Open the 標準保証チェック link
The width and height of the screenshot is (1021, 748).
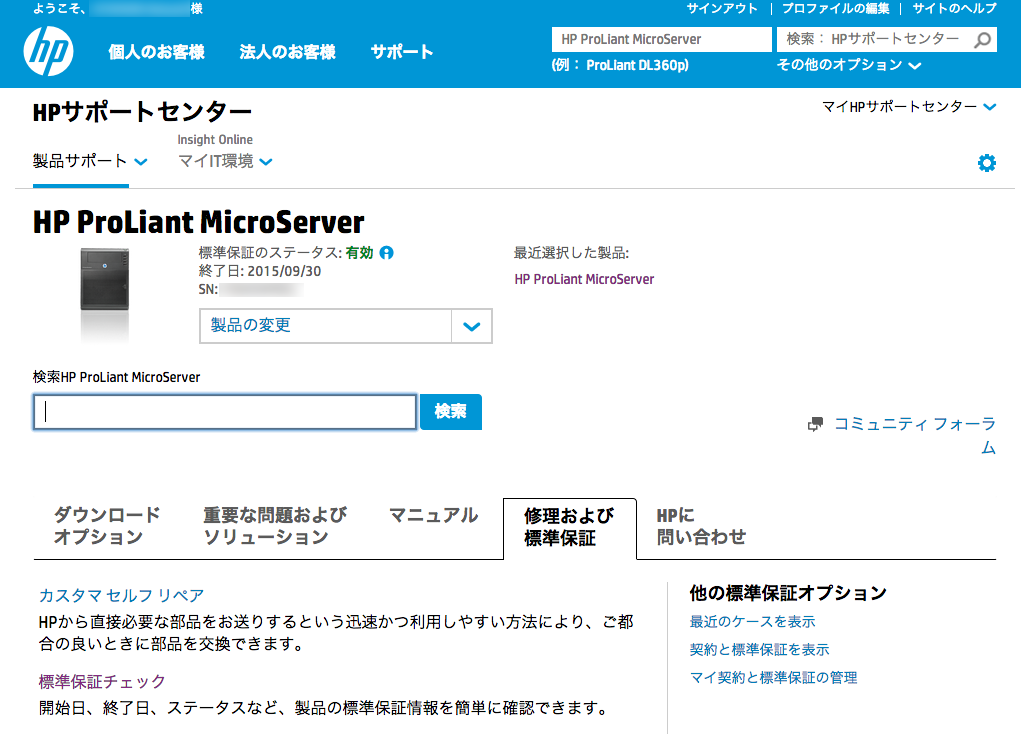(x=102, y=682)
